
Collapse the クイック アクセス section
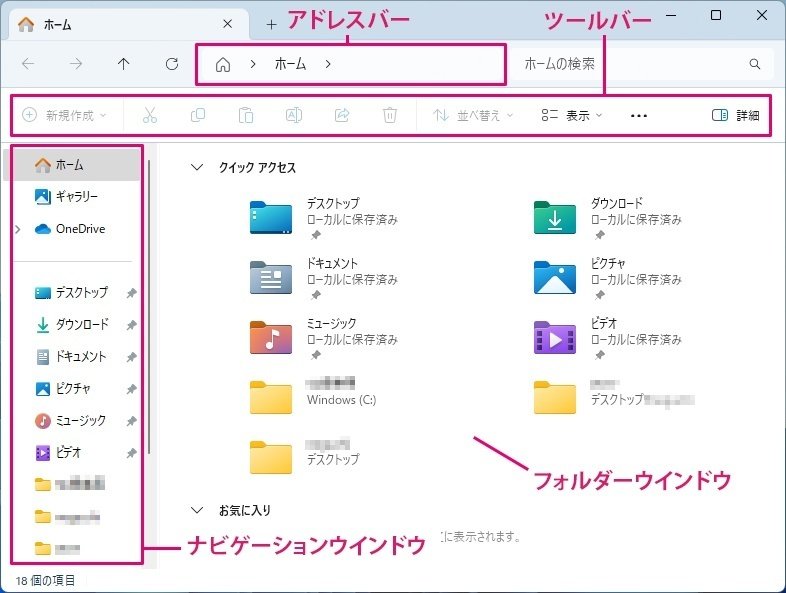point(197,167)
